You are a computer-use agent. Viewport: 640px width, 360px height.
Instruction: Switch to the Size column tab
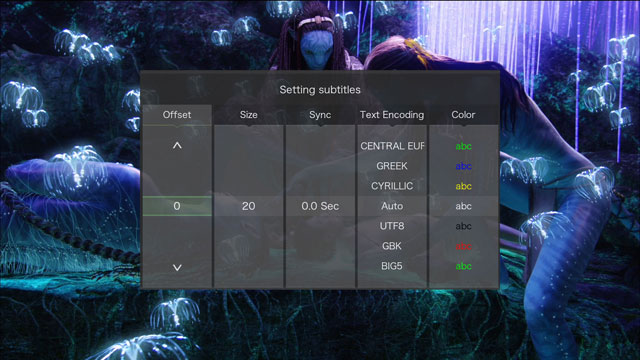(249, 115)
